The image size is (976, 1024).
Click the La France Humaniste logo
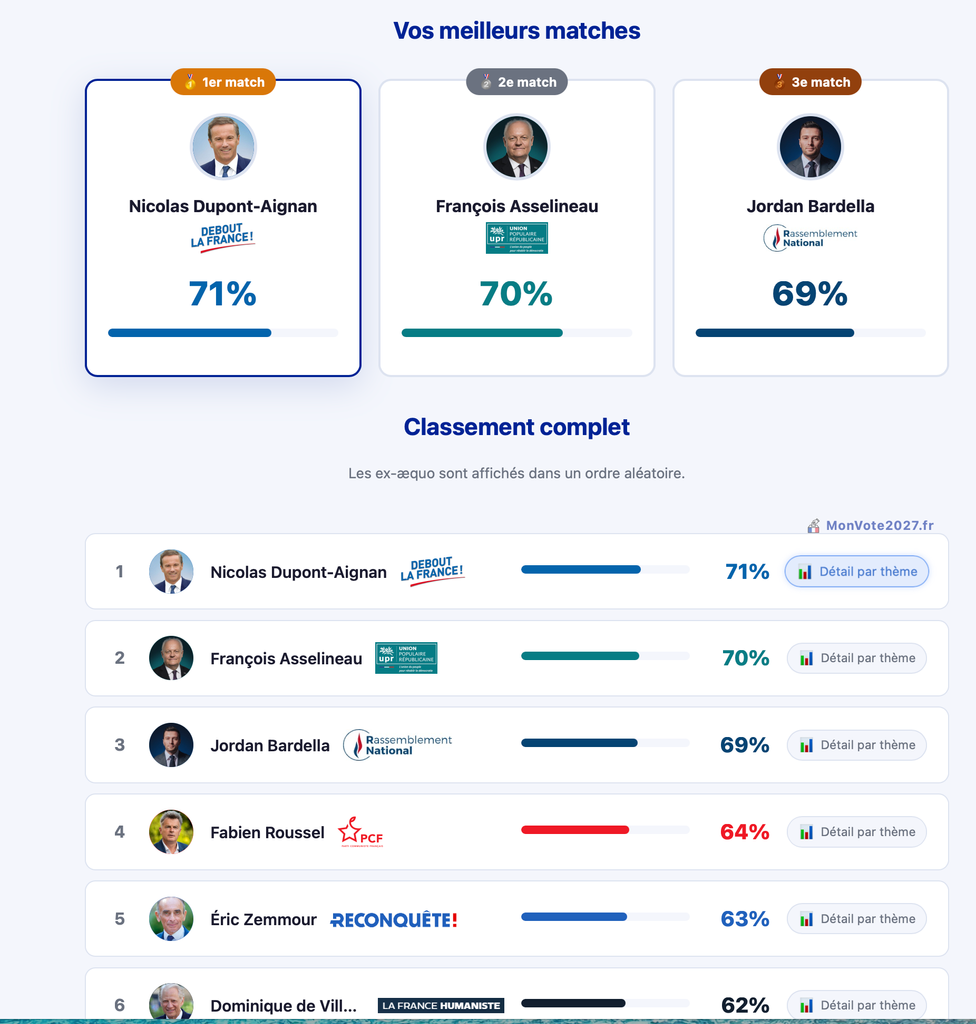point(441,1005)
